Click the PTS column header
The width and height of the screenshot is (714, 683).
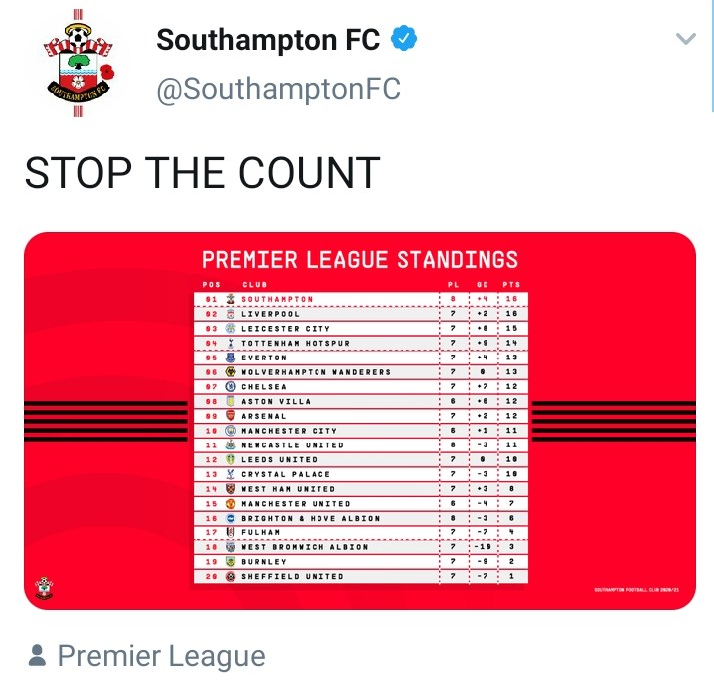click(512, 285)
